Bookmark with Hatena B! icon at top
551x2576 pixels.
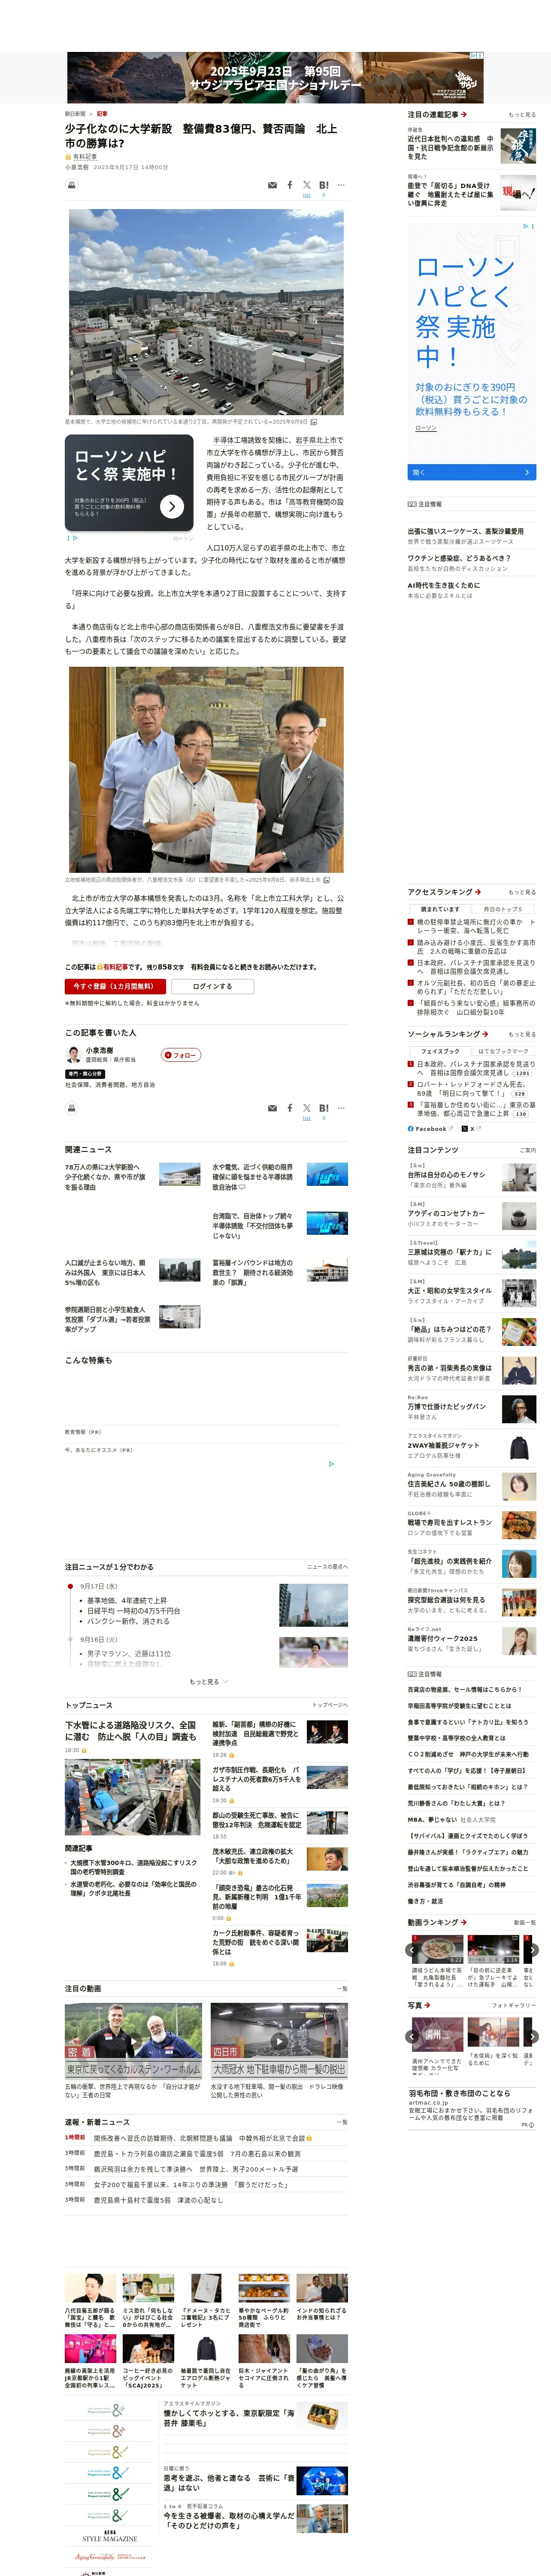[x=324, y=185]
